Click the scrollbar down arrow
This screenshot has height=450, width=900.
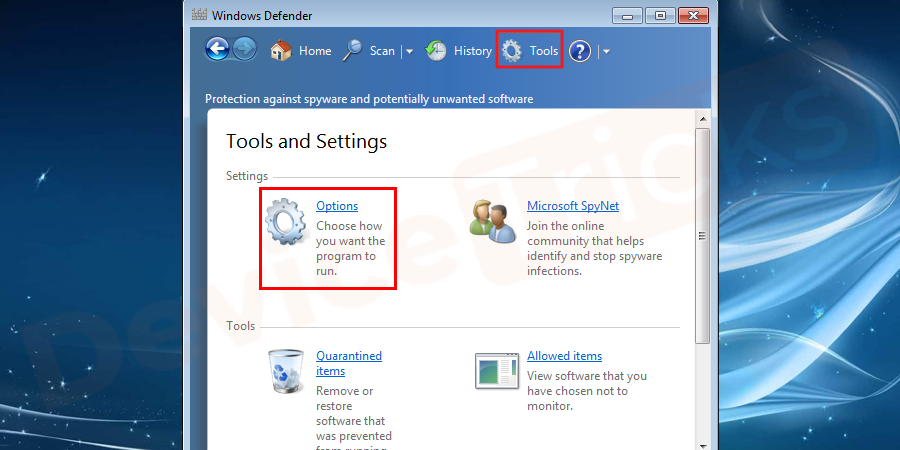pos(703,445)
